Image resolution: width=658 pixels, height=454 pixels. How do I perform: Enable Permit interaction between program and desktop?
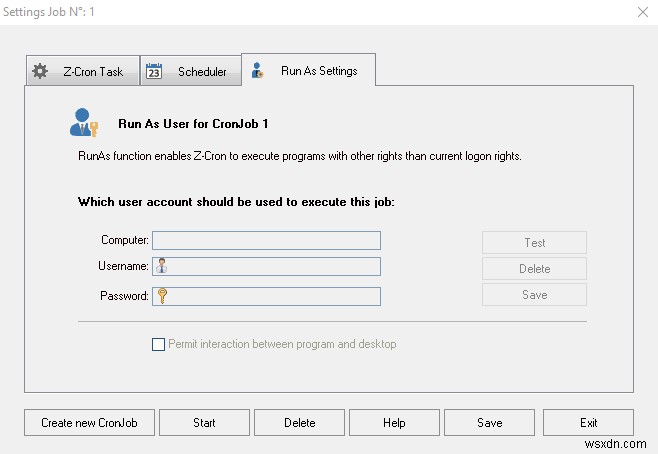coord(158,344)
